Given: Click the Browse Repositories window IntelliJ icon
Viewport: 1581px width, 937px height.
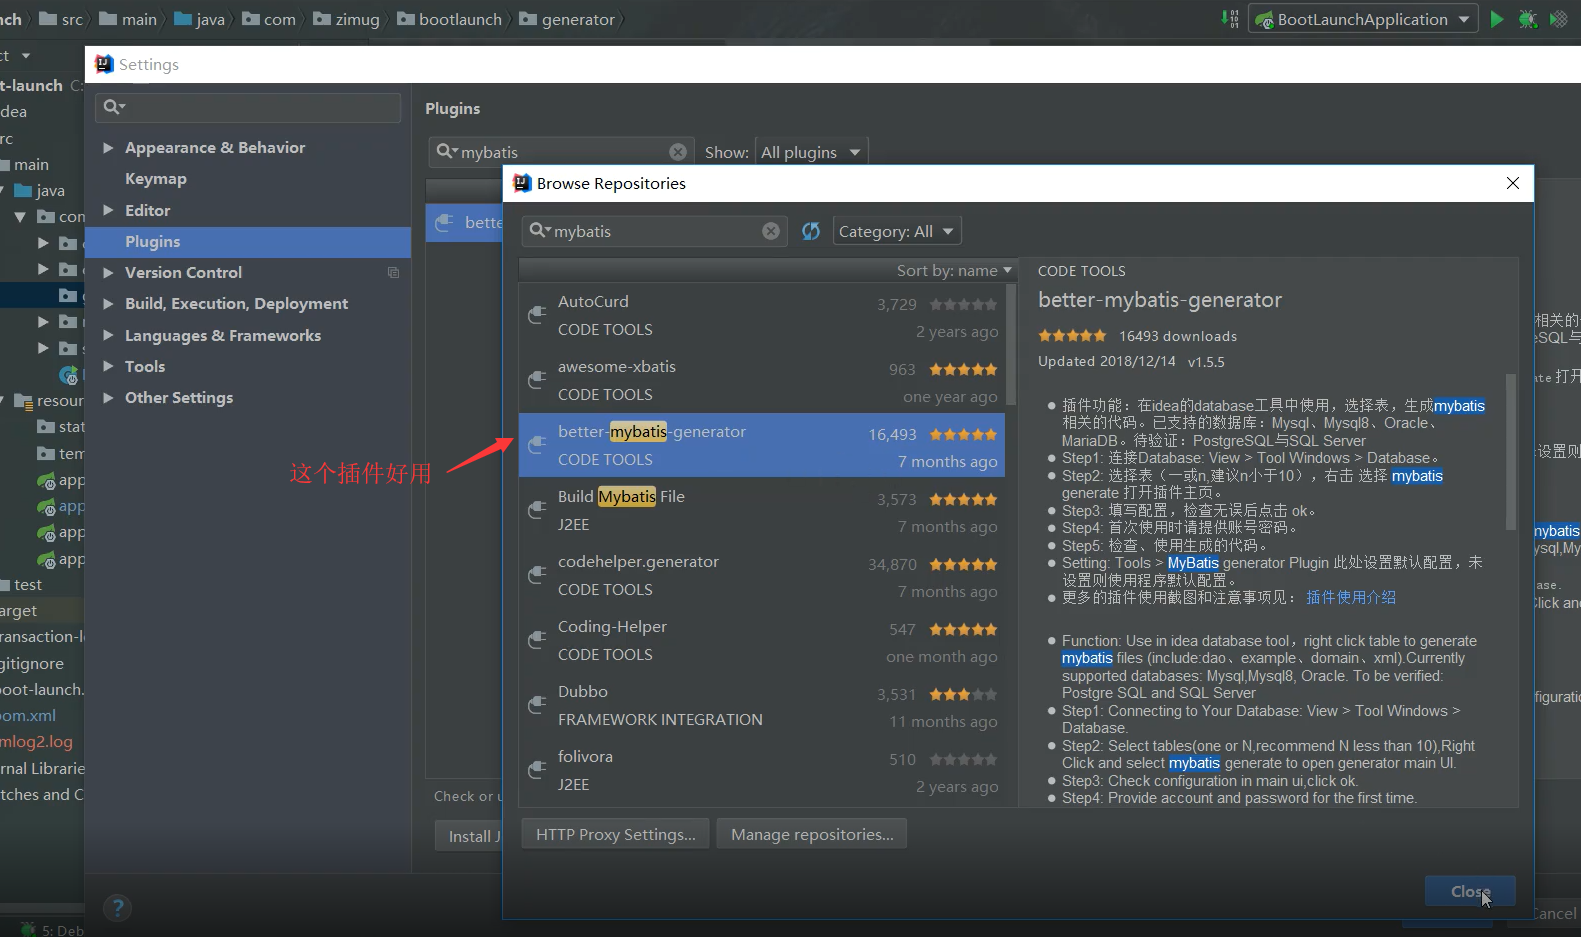Looking at the screenshot, I should tap(522, 183).
